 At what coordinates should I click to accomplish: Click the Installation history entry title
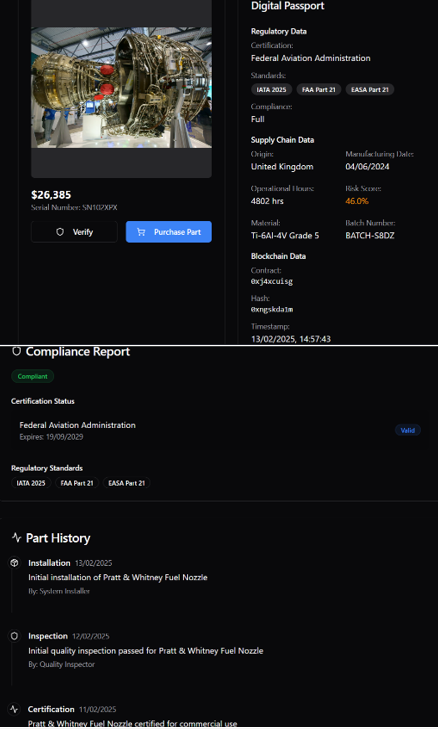point(49,563)
